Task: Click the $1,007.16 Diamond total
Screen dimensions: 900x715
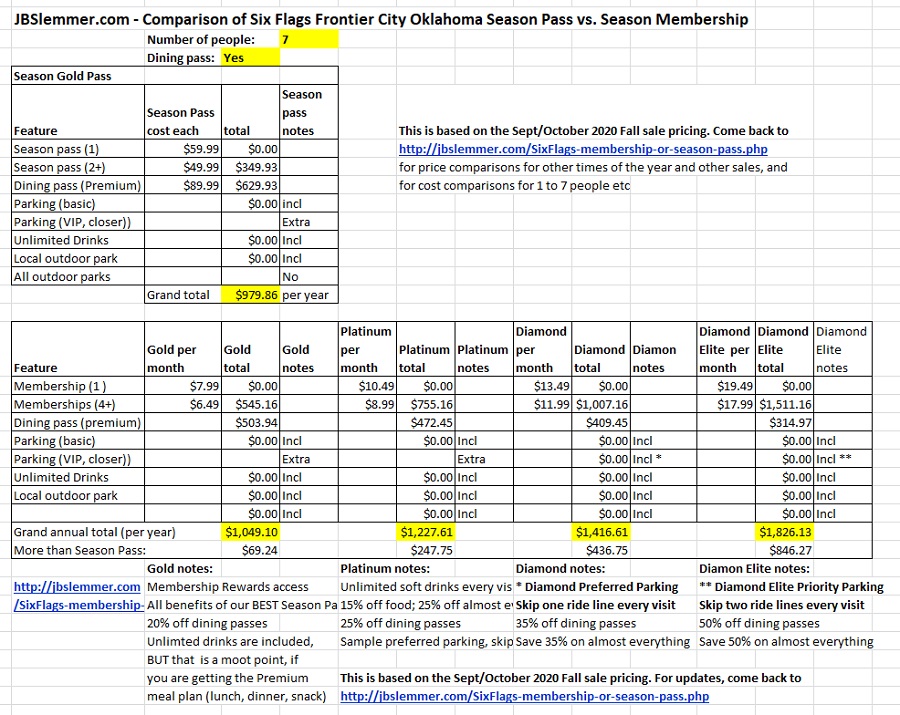Action: (x=602, y=405)
